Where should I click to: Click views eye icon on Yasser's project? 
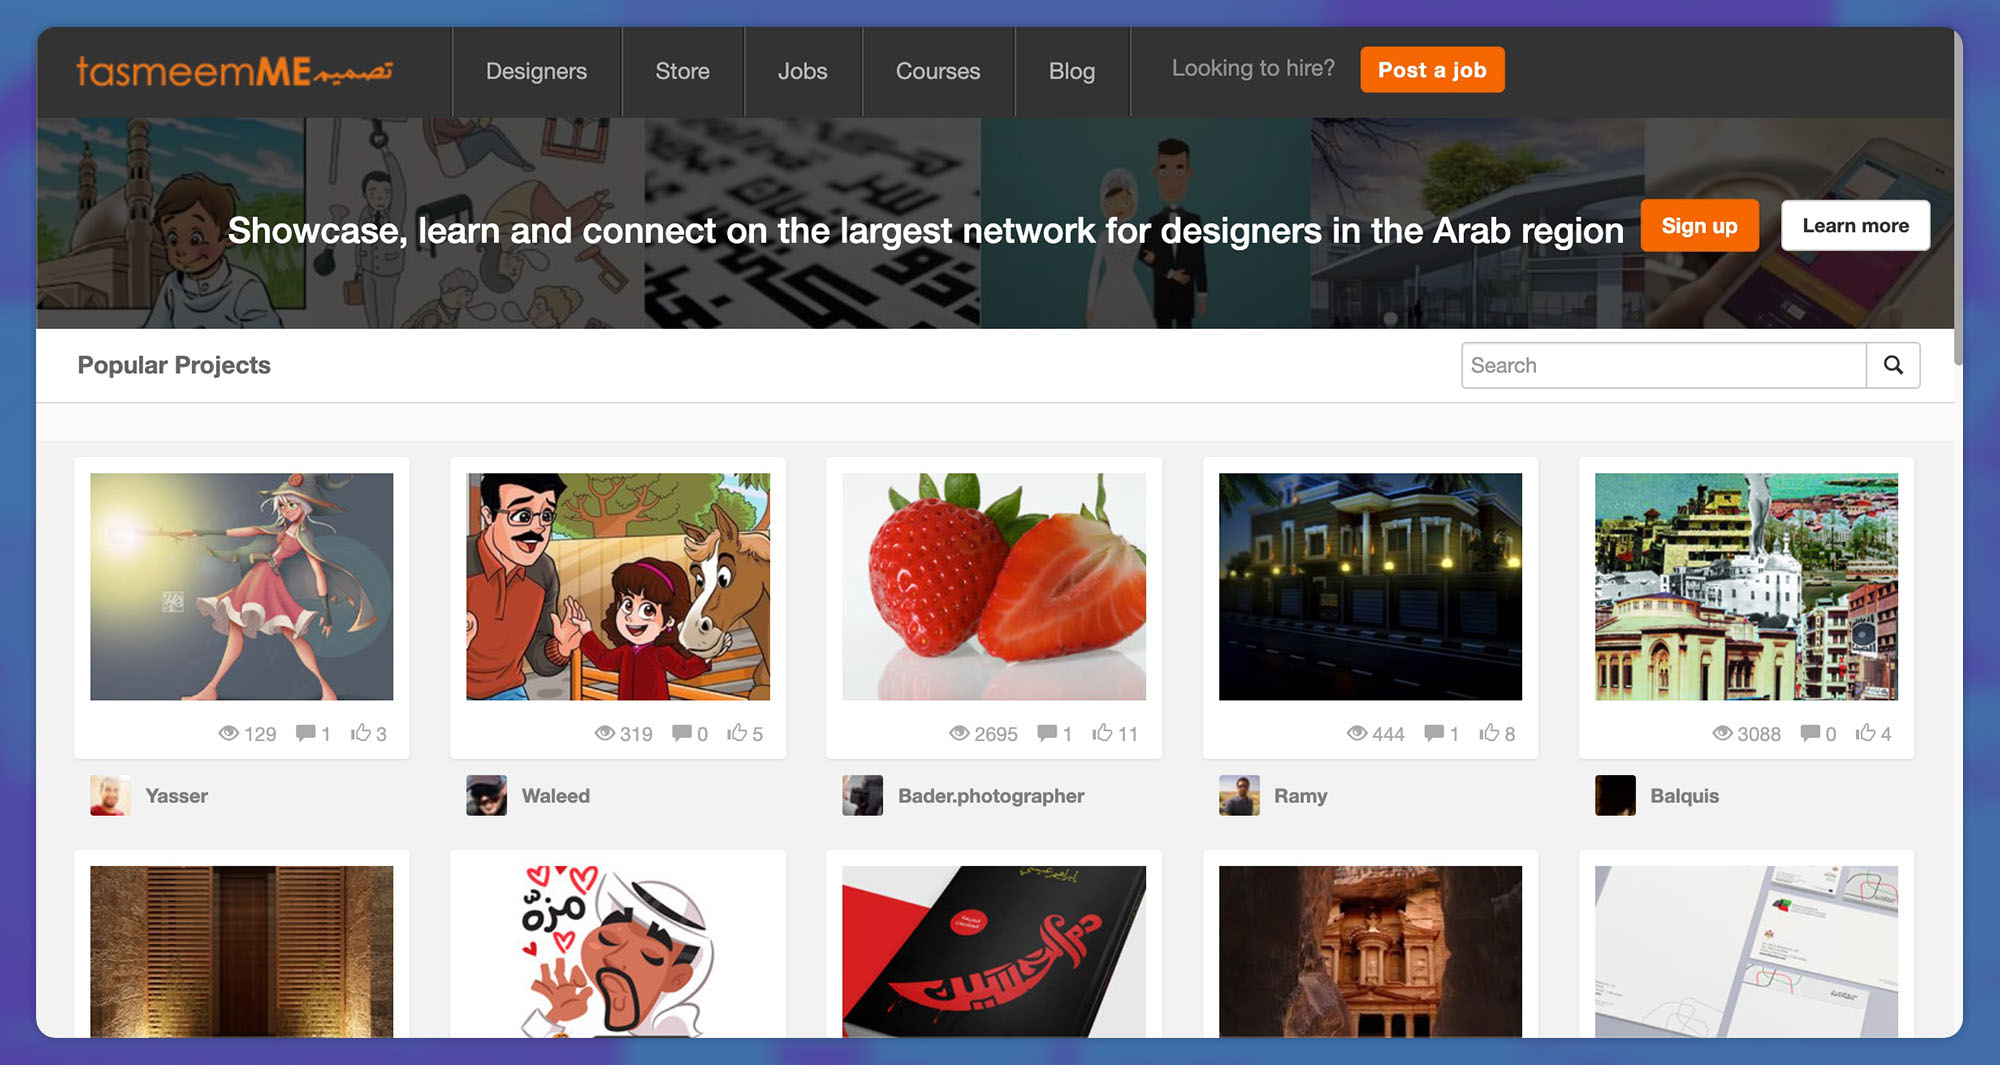[x=228, y=733]
